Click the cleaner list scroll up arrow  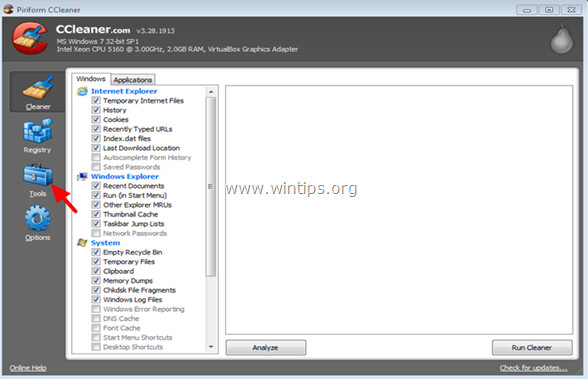click(211, 92)
